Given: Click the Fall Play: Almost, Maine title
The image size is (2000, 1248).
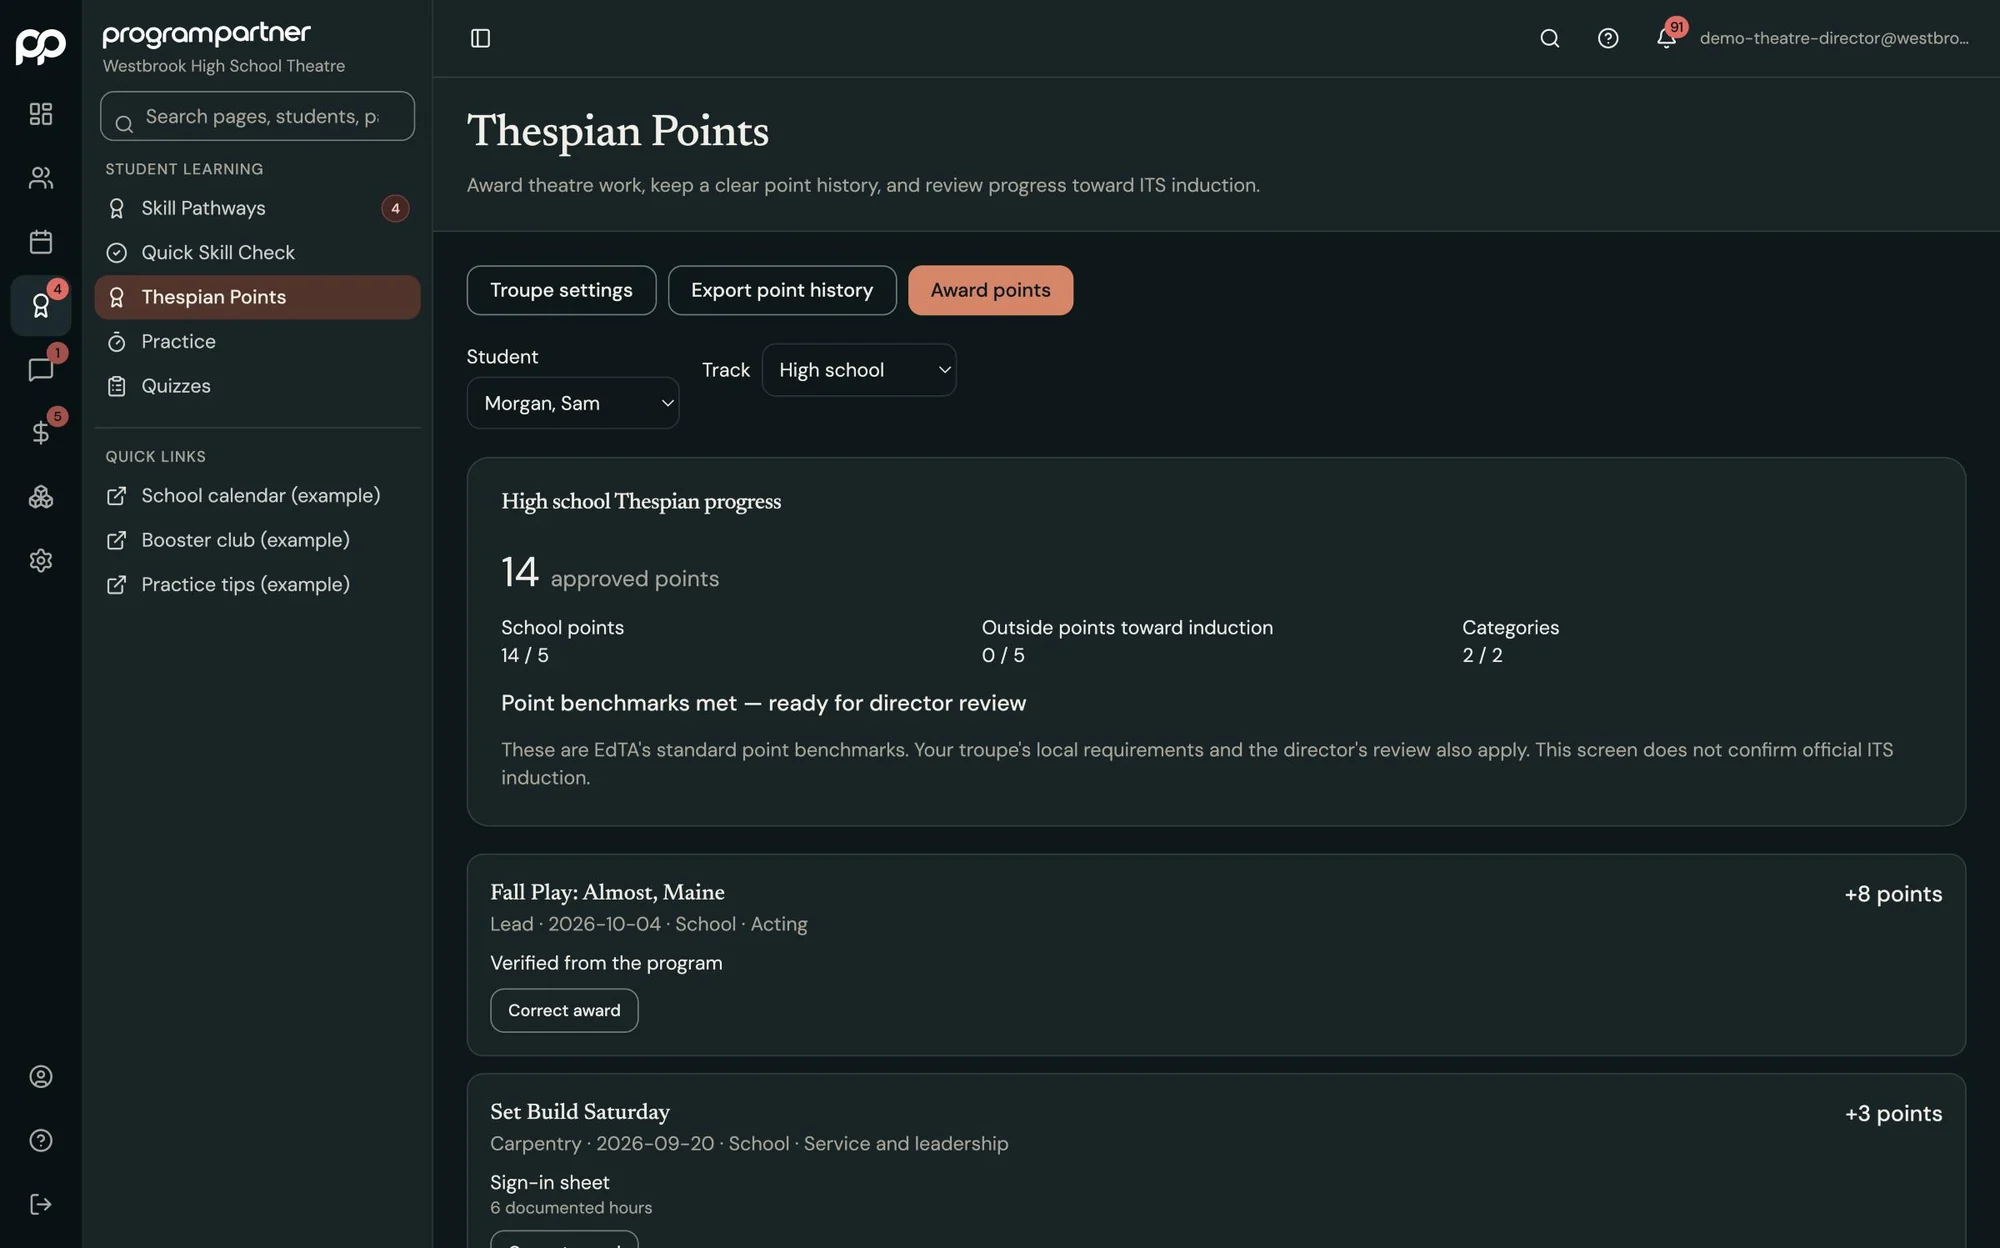Looking at the screenshot, I should click(607, 892).
